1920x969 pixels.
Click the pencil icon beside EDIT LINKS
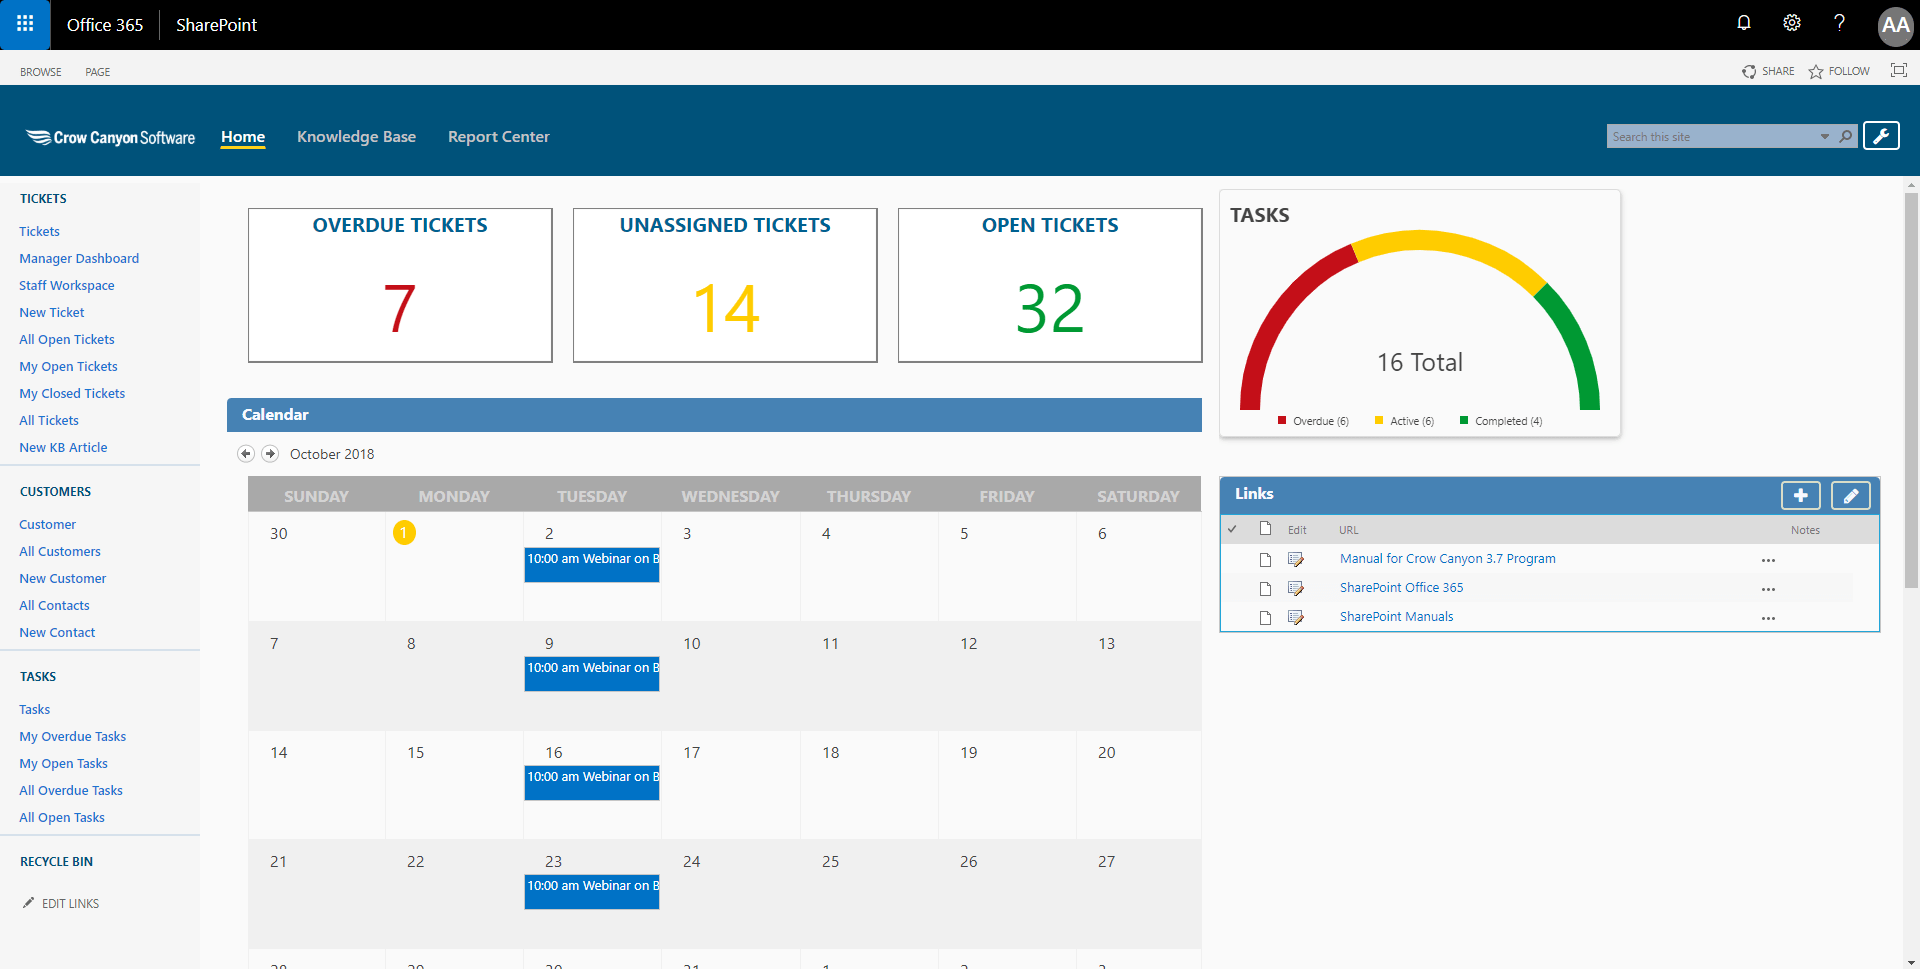pos(28,903)
